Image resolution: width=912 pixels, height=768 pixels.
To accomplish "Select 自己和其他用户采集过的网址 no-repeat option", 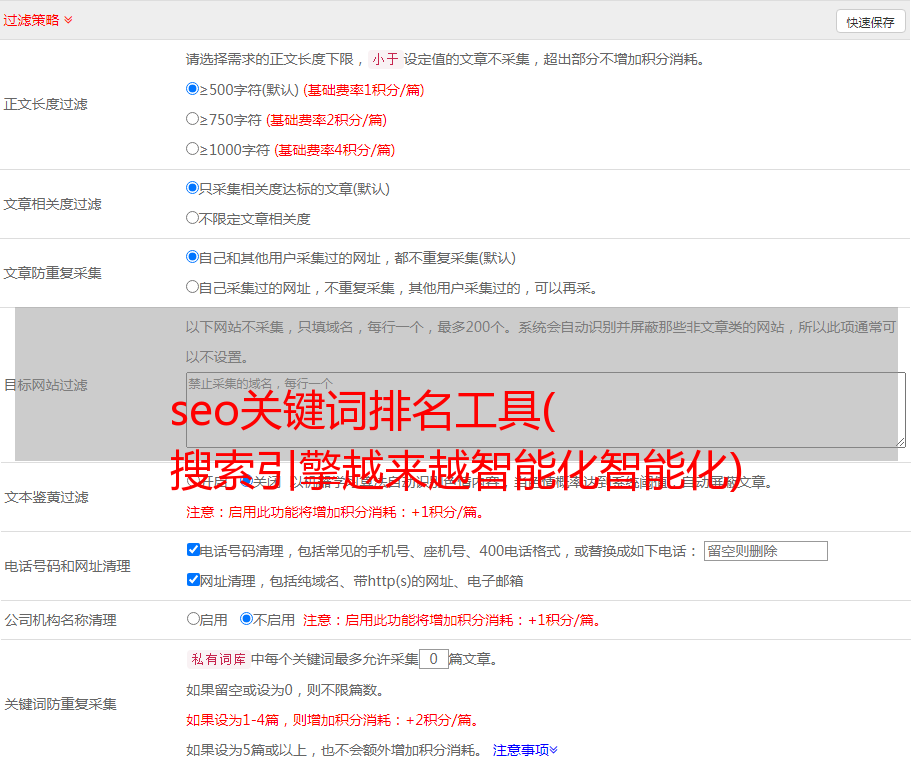I will point(193,257).
